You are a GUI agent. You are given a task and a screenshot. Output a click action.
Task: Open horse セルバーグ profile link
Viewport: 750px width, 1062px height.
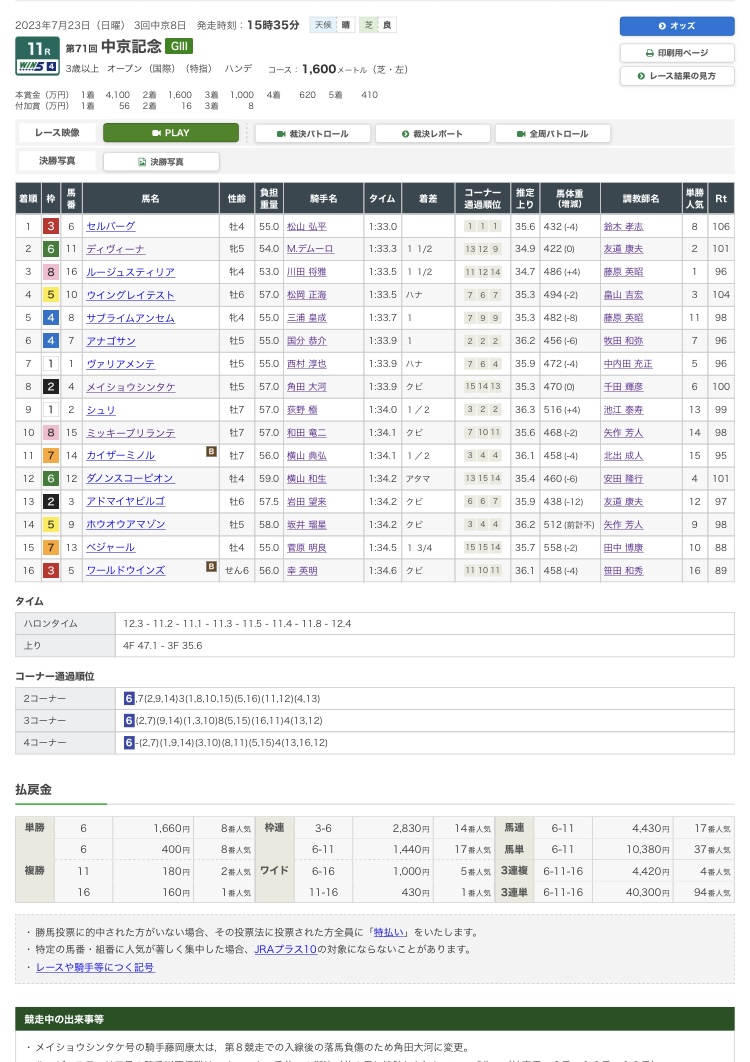click(x=110, y=226)
